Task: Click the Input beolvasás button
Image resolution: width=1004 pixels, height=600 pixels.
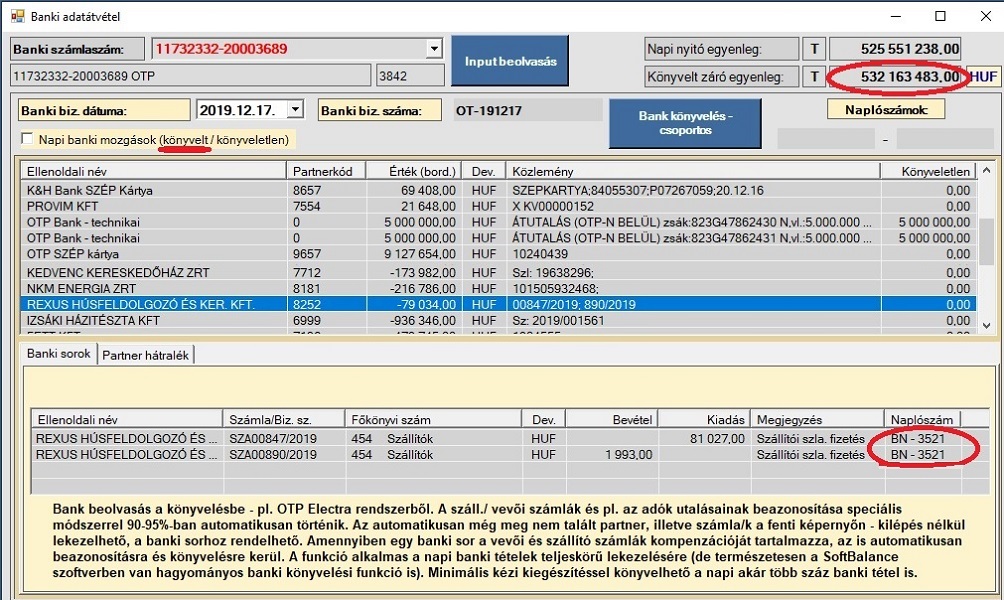Action: point(509,62)
